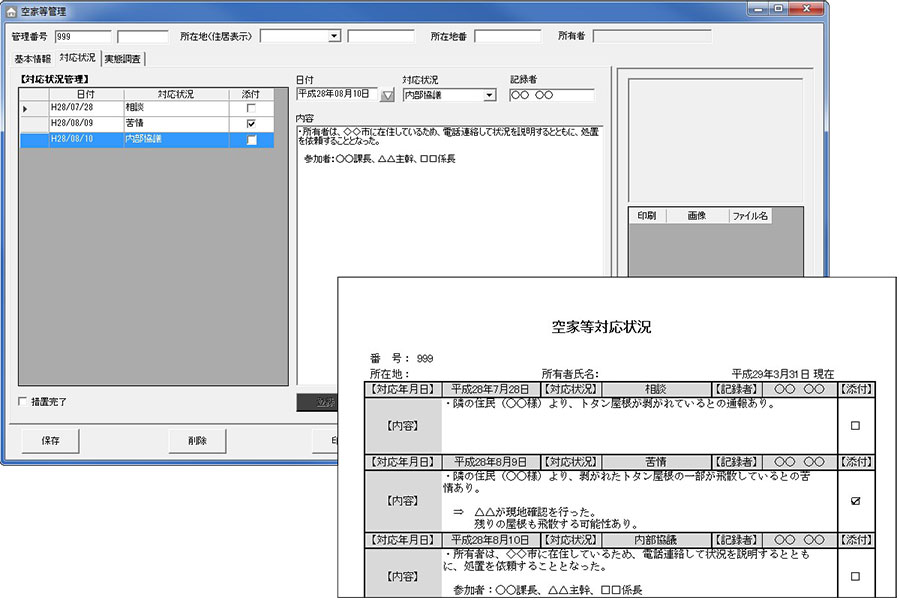The width and height of the screenshot is (900, 600).
Task: Click into the 管理番号 field showing 999
Action: pos(83,37)
